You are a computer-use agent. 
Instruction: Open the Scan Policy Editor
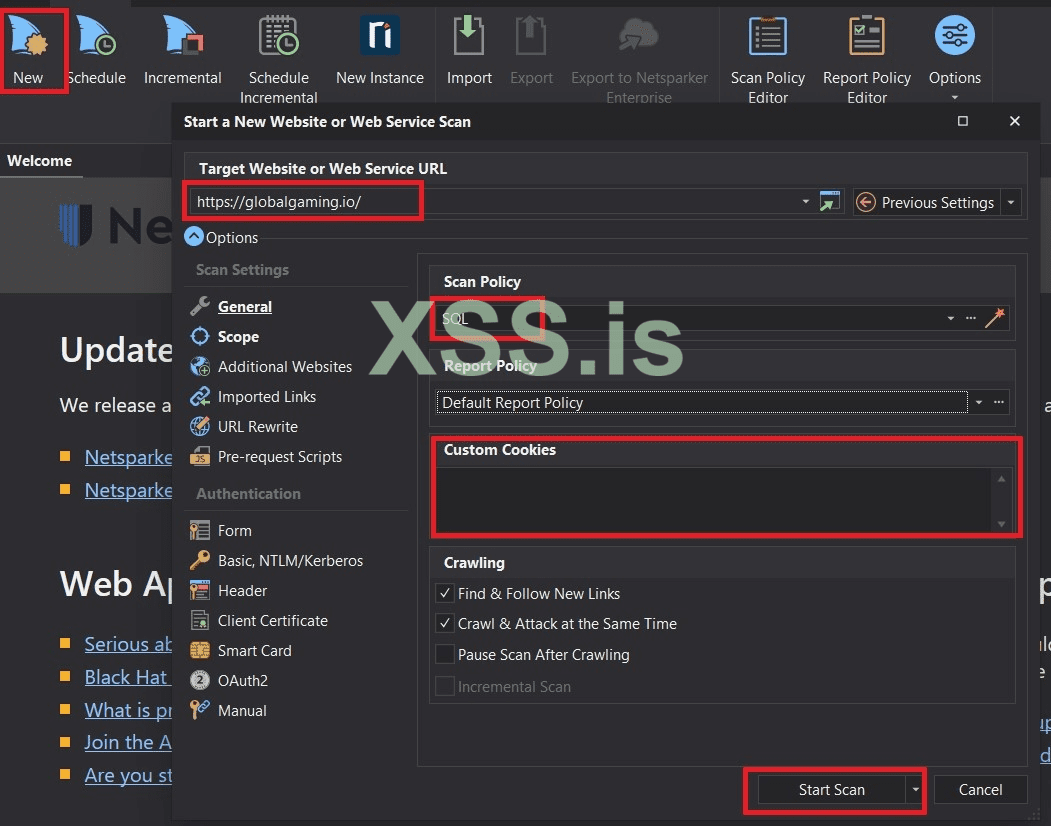[767, 59]
